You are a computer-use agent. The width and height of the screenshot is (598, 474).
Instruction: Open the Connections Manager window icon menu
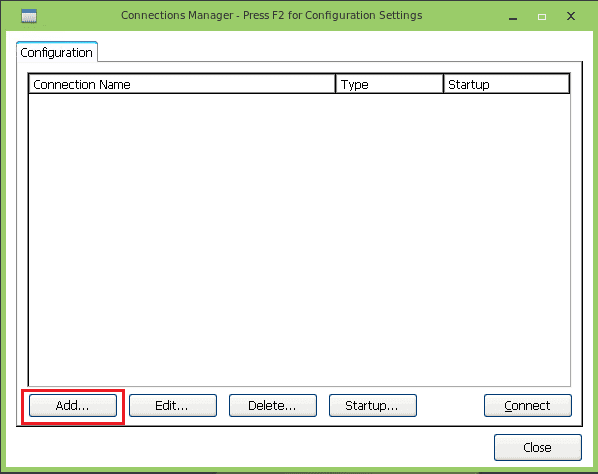29,16
